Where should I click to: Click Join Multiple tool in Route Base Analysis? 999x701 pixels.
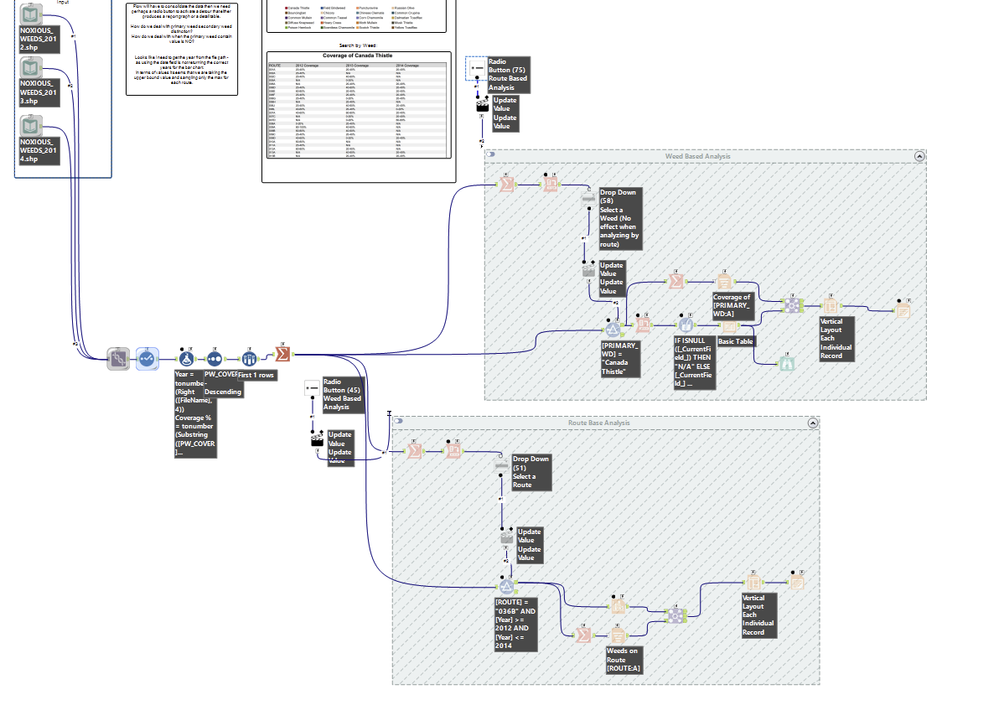(675, 615)
